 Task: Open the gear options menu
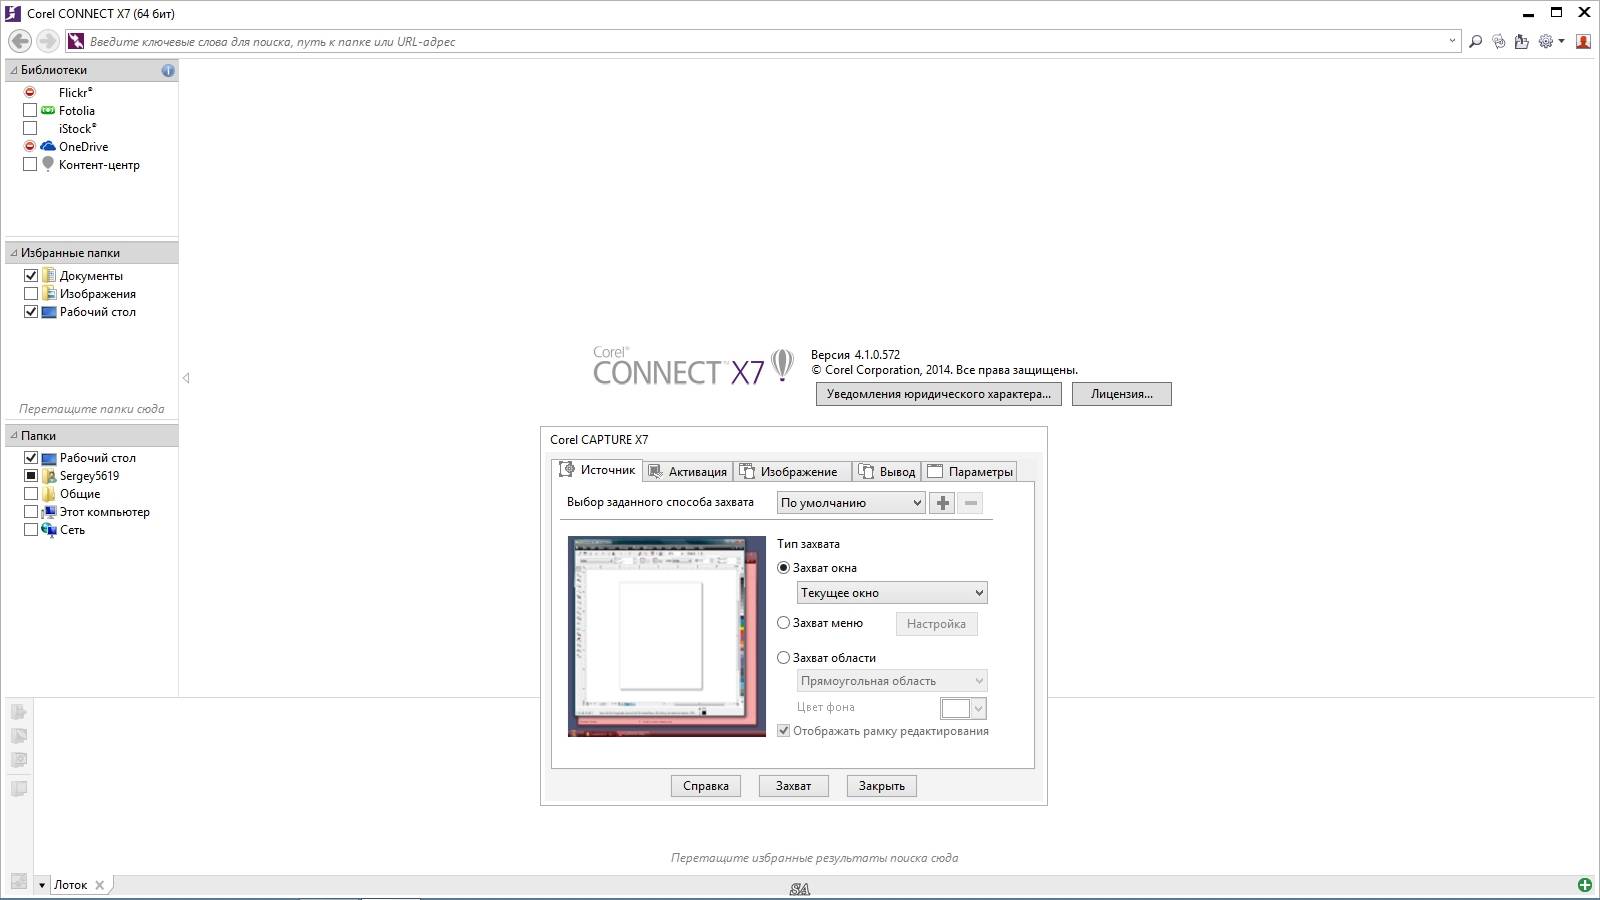(1546, 42)
